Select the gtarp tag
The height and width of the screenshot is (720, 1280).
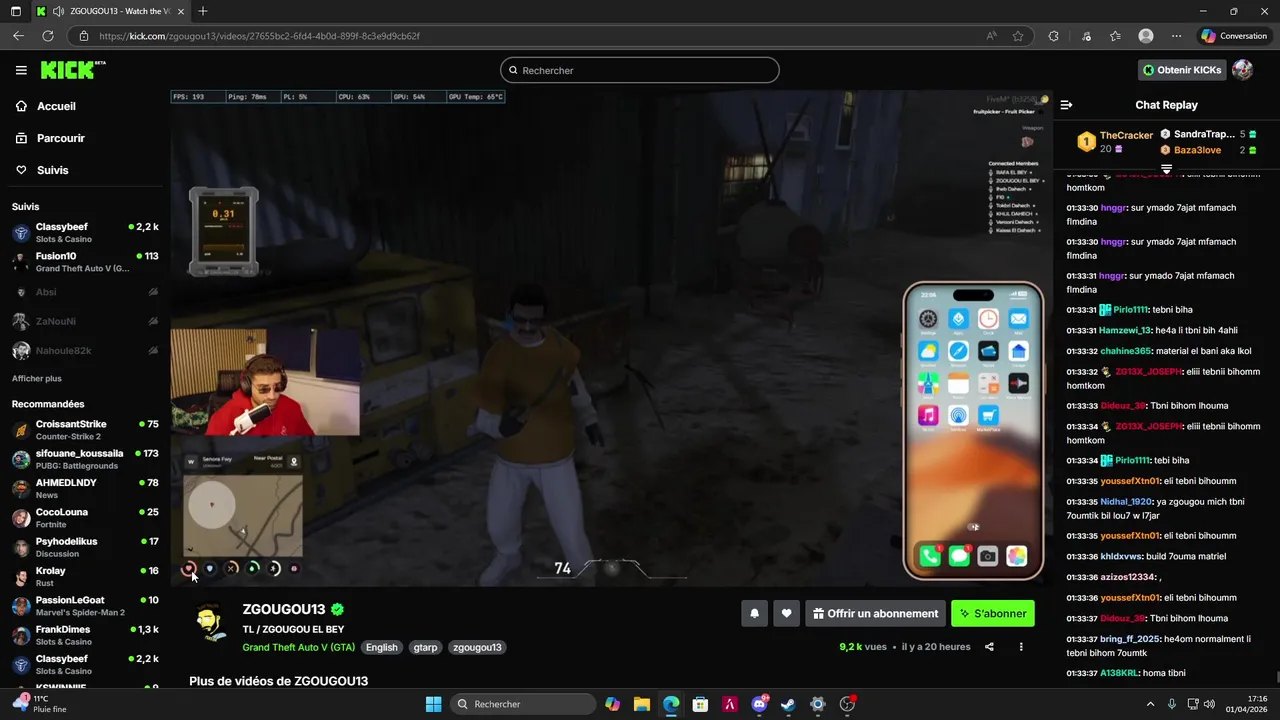(x=425, y=647)
